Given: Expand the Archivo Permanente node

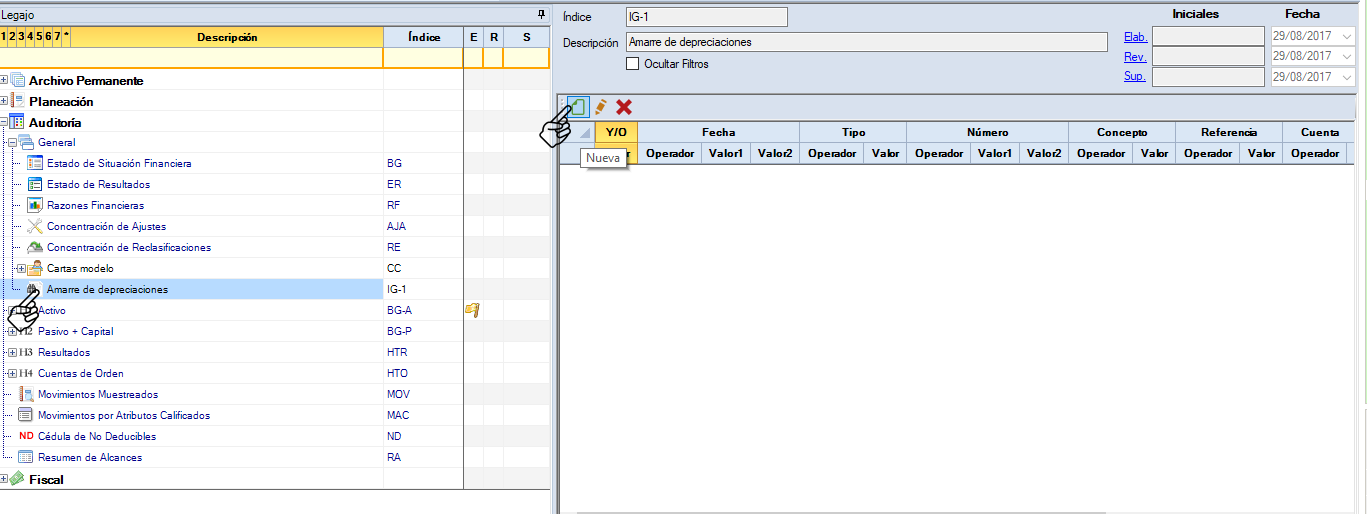Looking at the screenshot, I should (5, 80).
